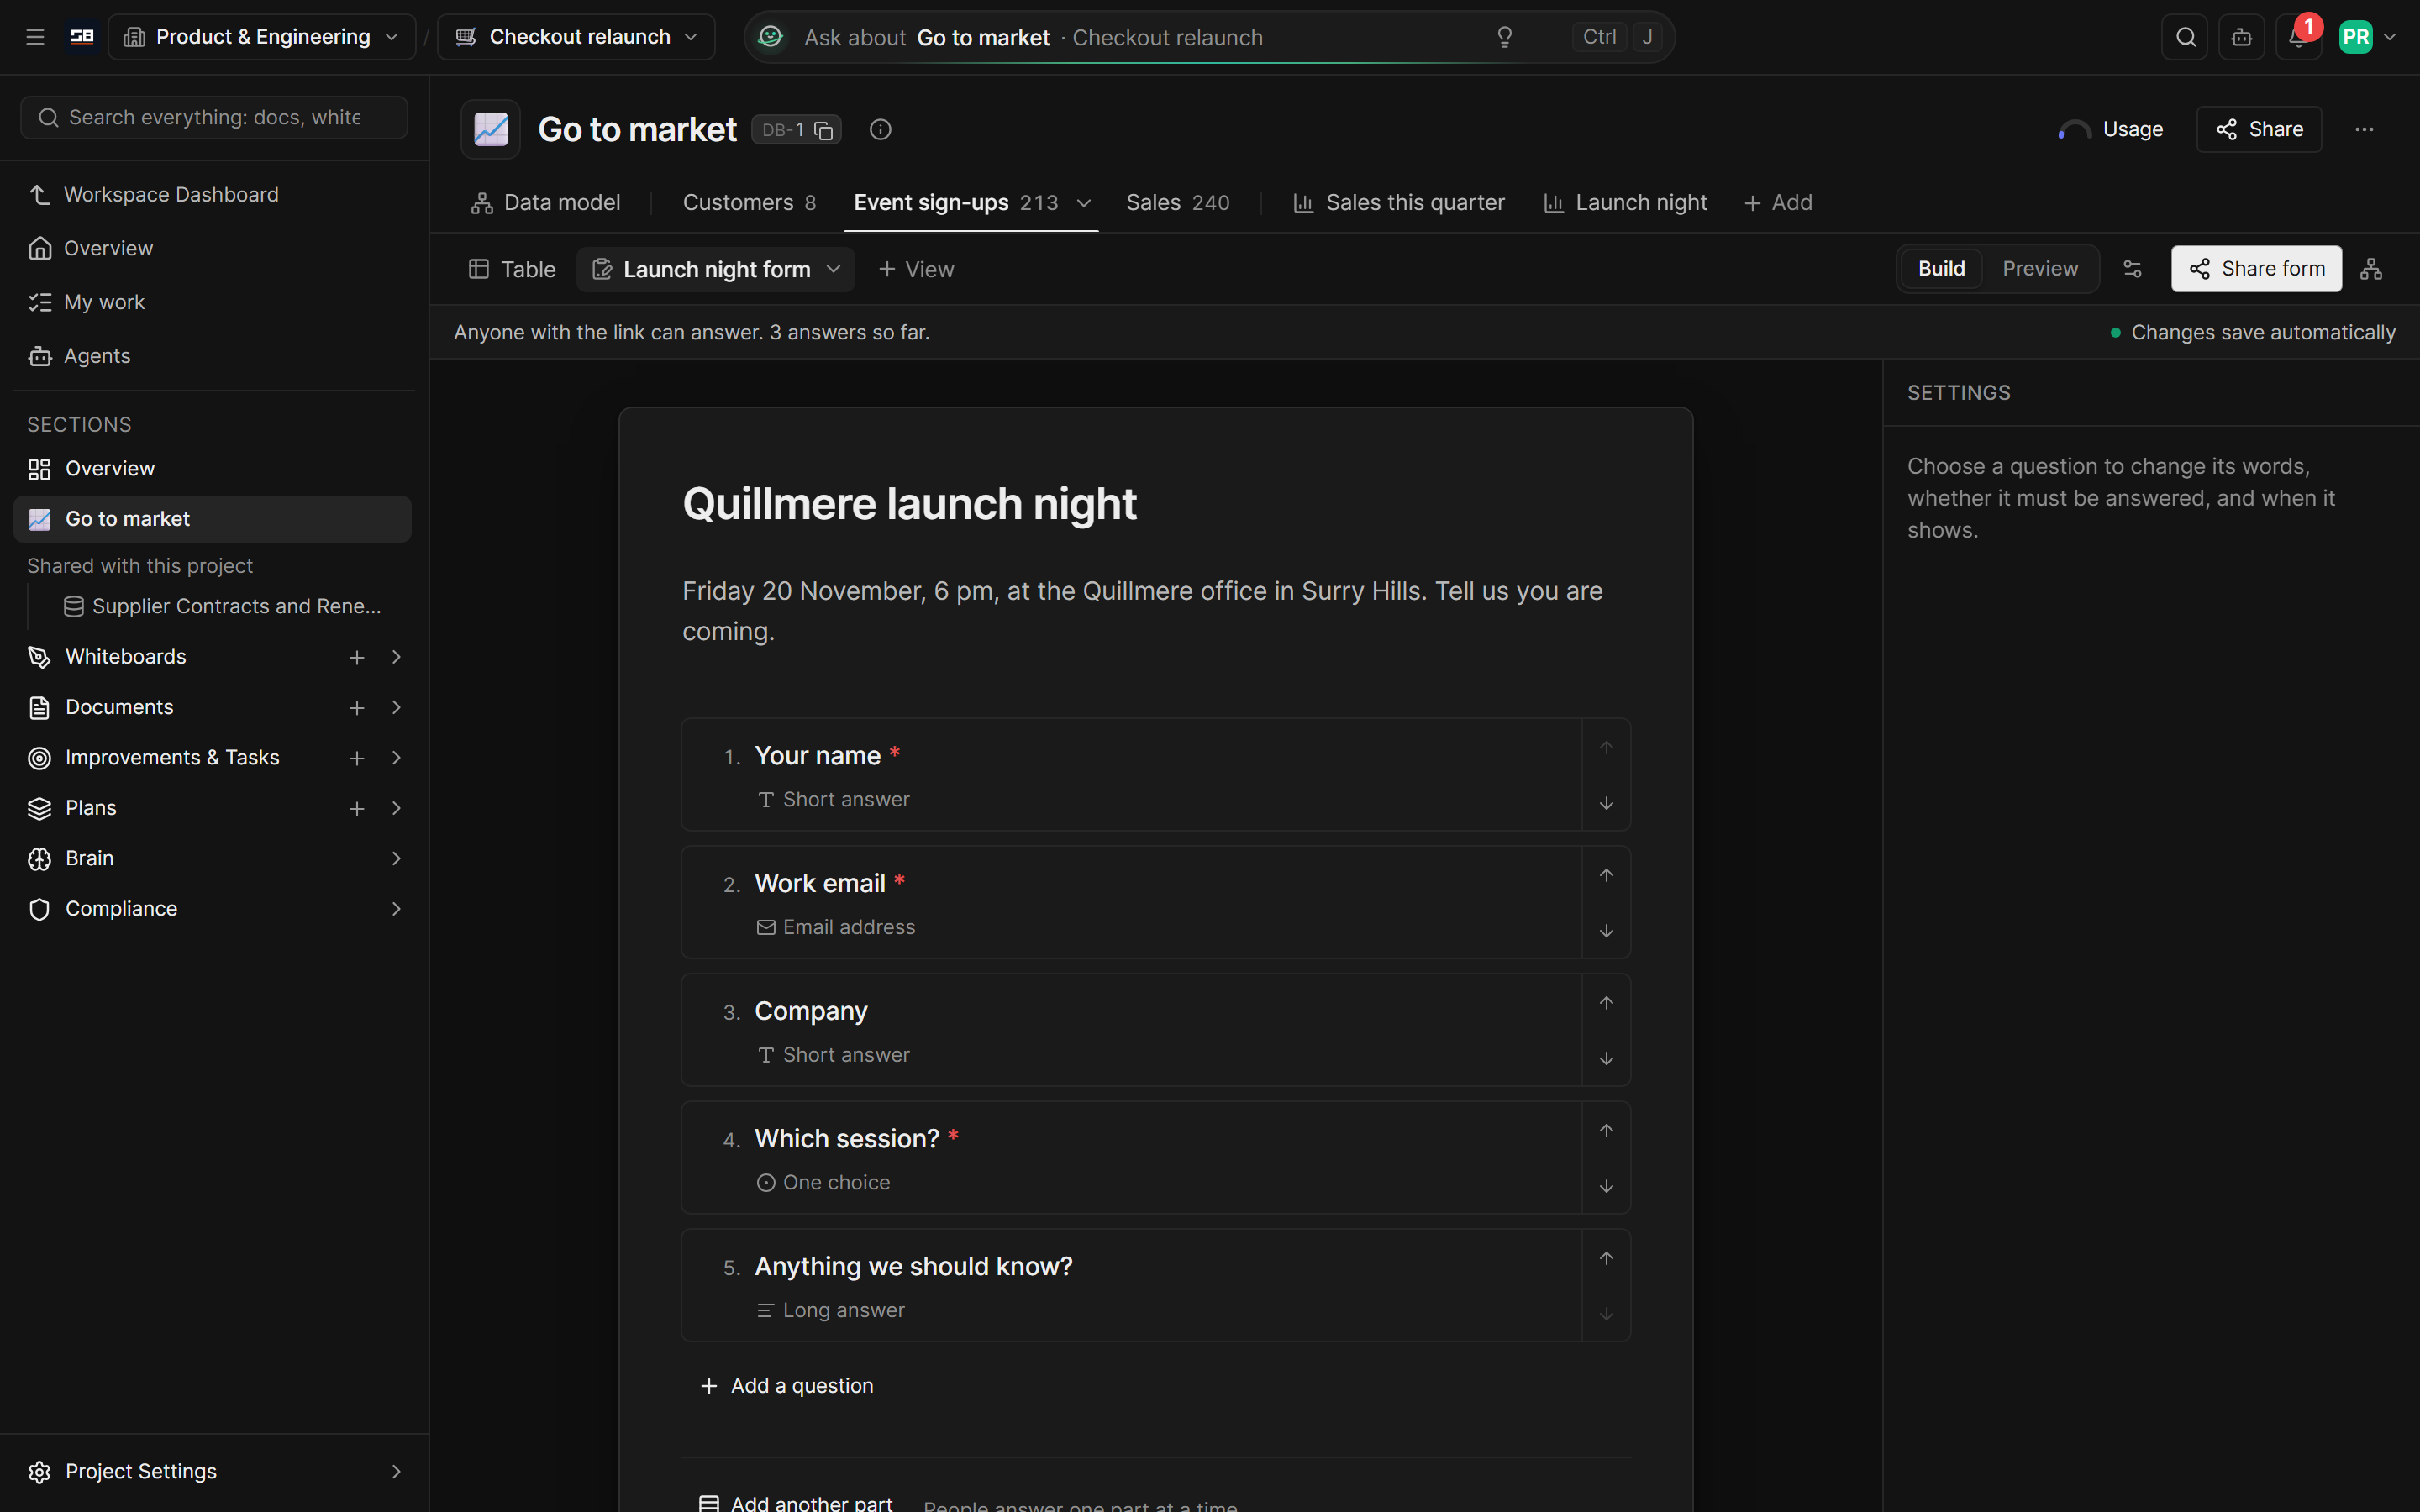Click the lightbulb suggestions icon in Ask bar
The height and width of the screenshot is (1512, 2420).
coord(1504,37)
